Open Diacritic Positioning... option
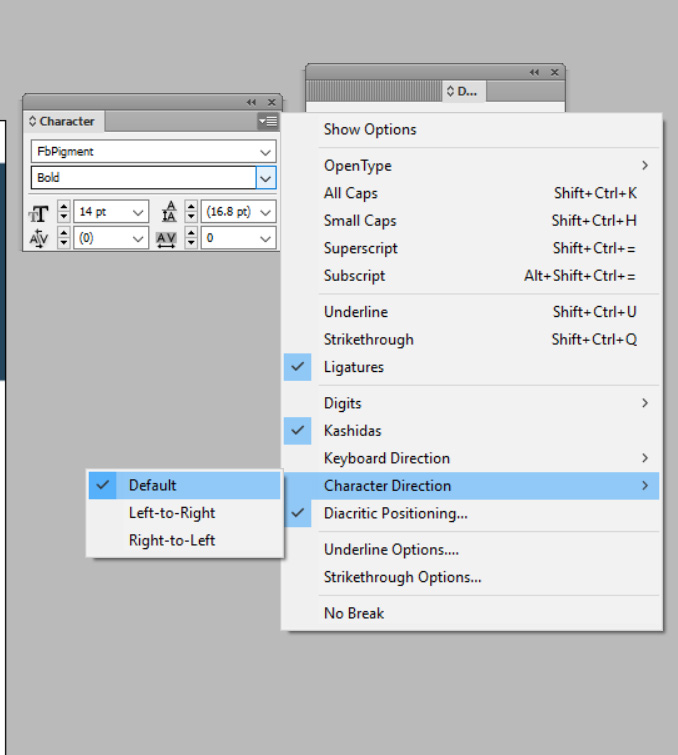This screenshot has height=755, width=678. [471, 513]
